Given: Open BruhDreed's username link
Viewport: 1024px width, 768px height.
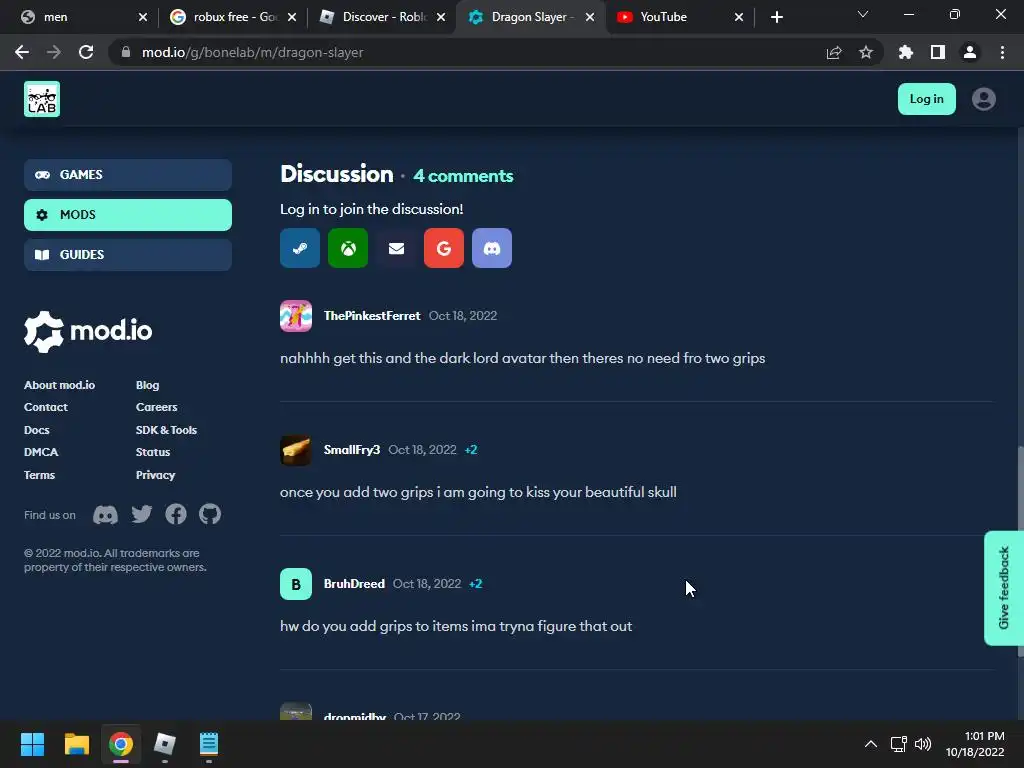Looking at the screenshot, I should 354,584.
